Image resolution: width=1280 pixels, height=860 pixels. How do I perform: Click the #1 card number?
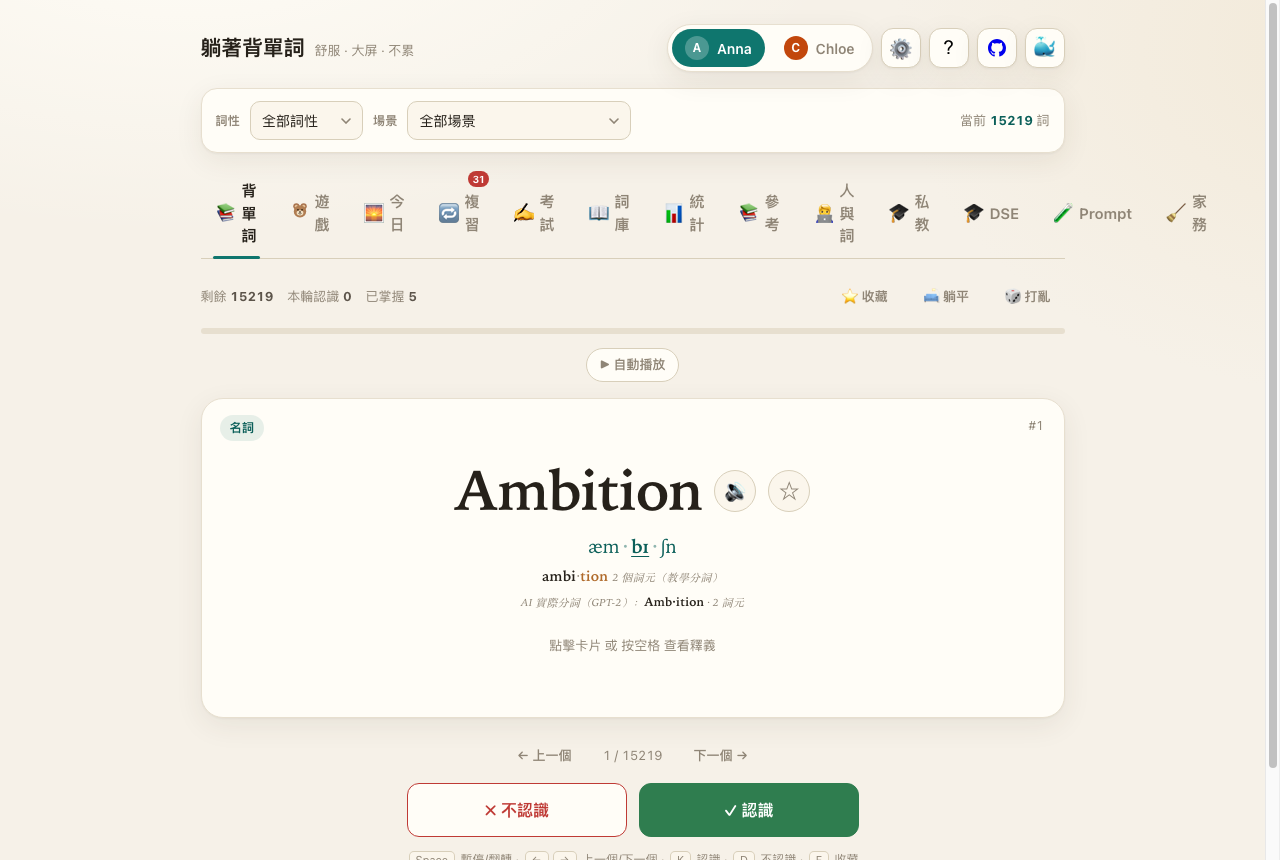[1036, 426]
